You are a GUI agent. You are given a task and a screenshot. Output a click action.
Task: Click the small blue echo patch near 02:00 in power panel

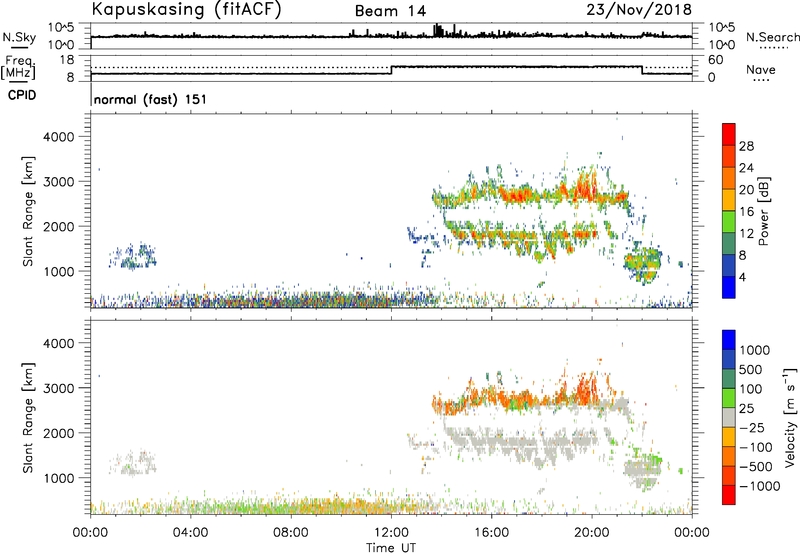(x=133, y=256)
